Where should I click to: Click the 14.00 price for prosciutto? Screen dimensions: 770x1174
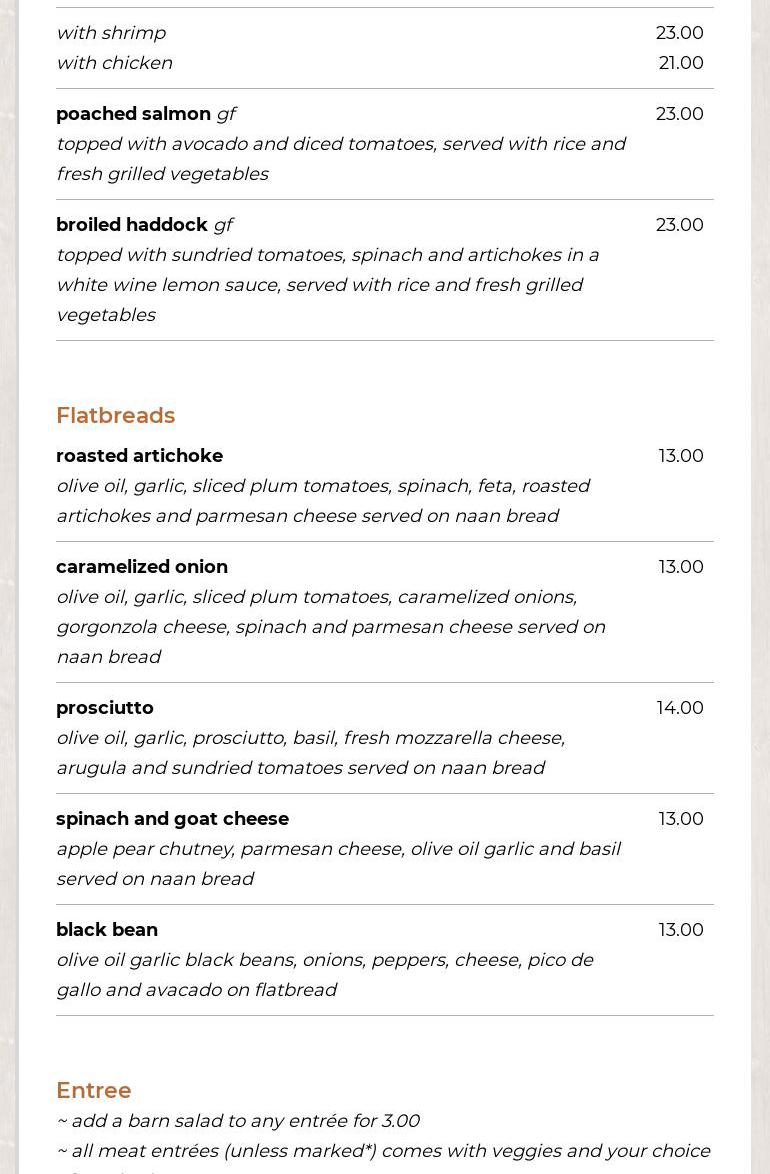[680, 708]
